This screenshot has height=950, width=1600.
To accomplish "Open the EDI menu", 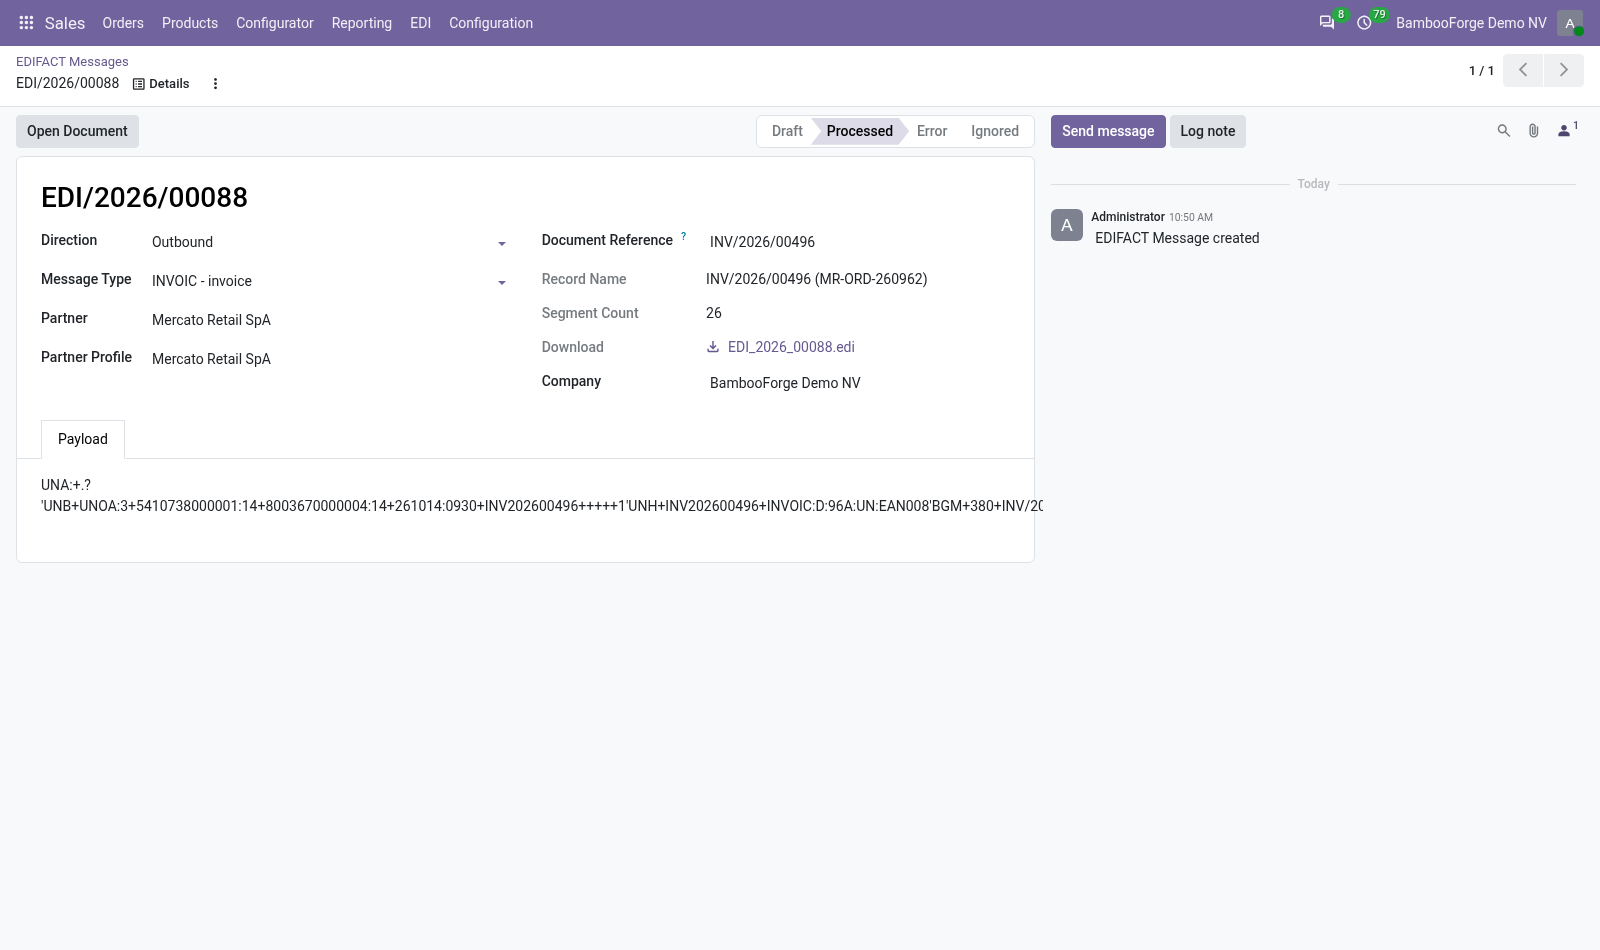I will click(x=421, y=23).
